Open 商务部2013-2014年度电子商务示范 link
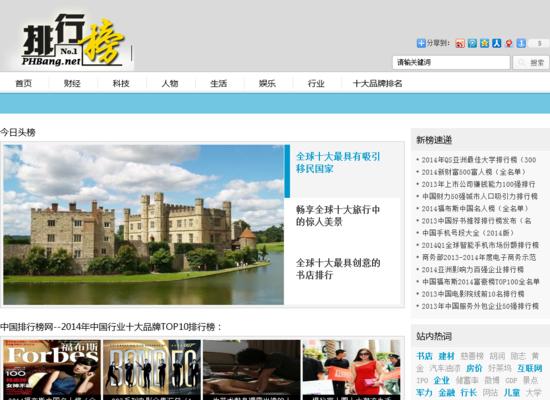550x400 pixels. tap(479, 257)
